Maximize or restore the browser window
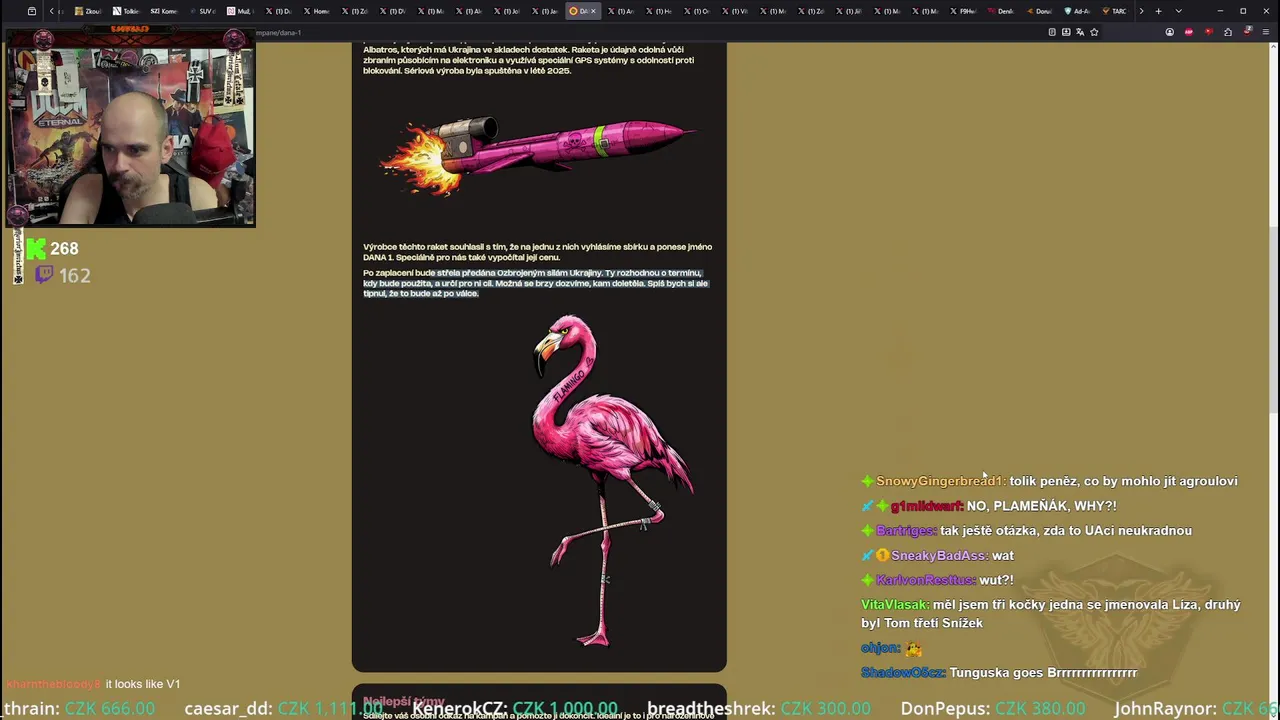Screen dimensions: 1280x720 [1243, 11]
